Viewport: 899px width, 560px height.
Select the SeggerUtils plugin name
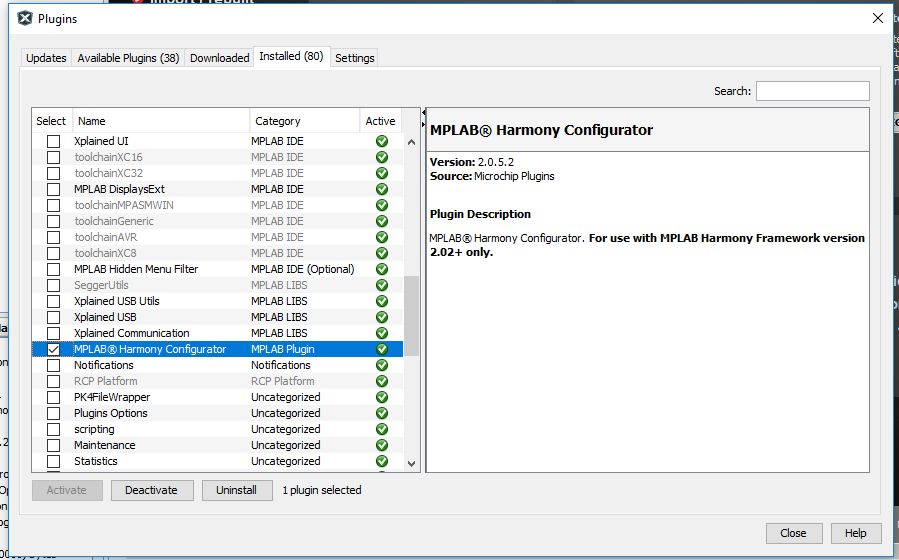tap(101, 285)
